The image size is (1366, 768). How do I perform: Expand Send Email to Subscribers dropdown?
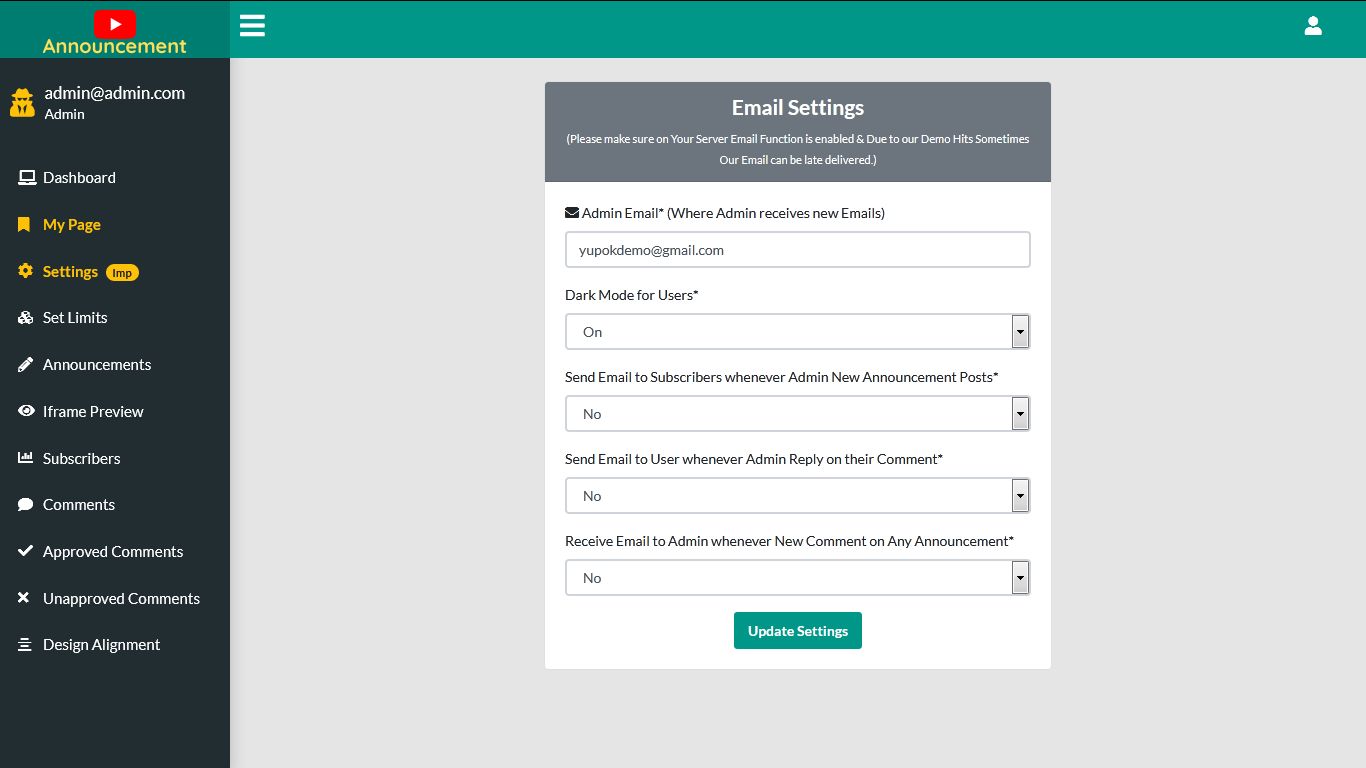click(797, 414)
